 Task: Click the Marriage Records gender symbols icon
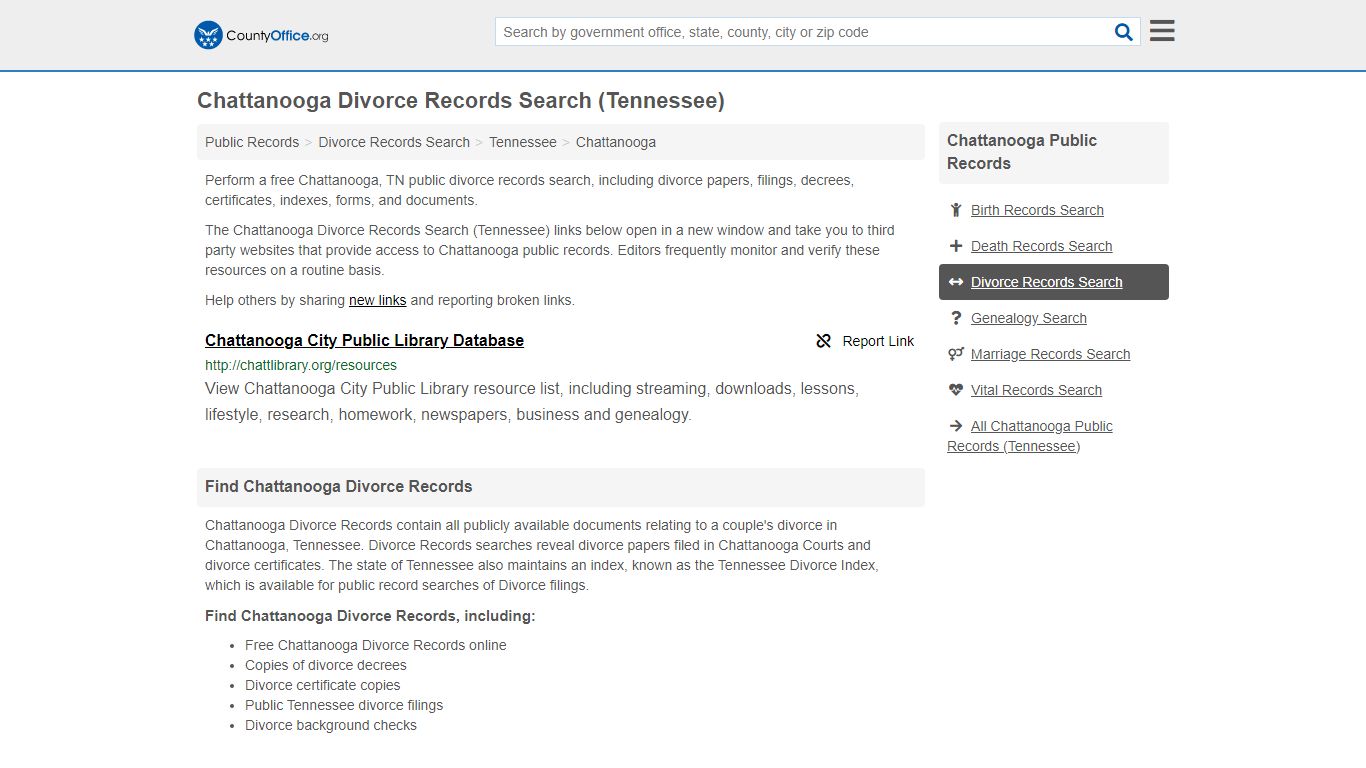[956, 354]
